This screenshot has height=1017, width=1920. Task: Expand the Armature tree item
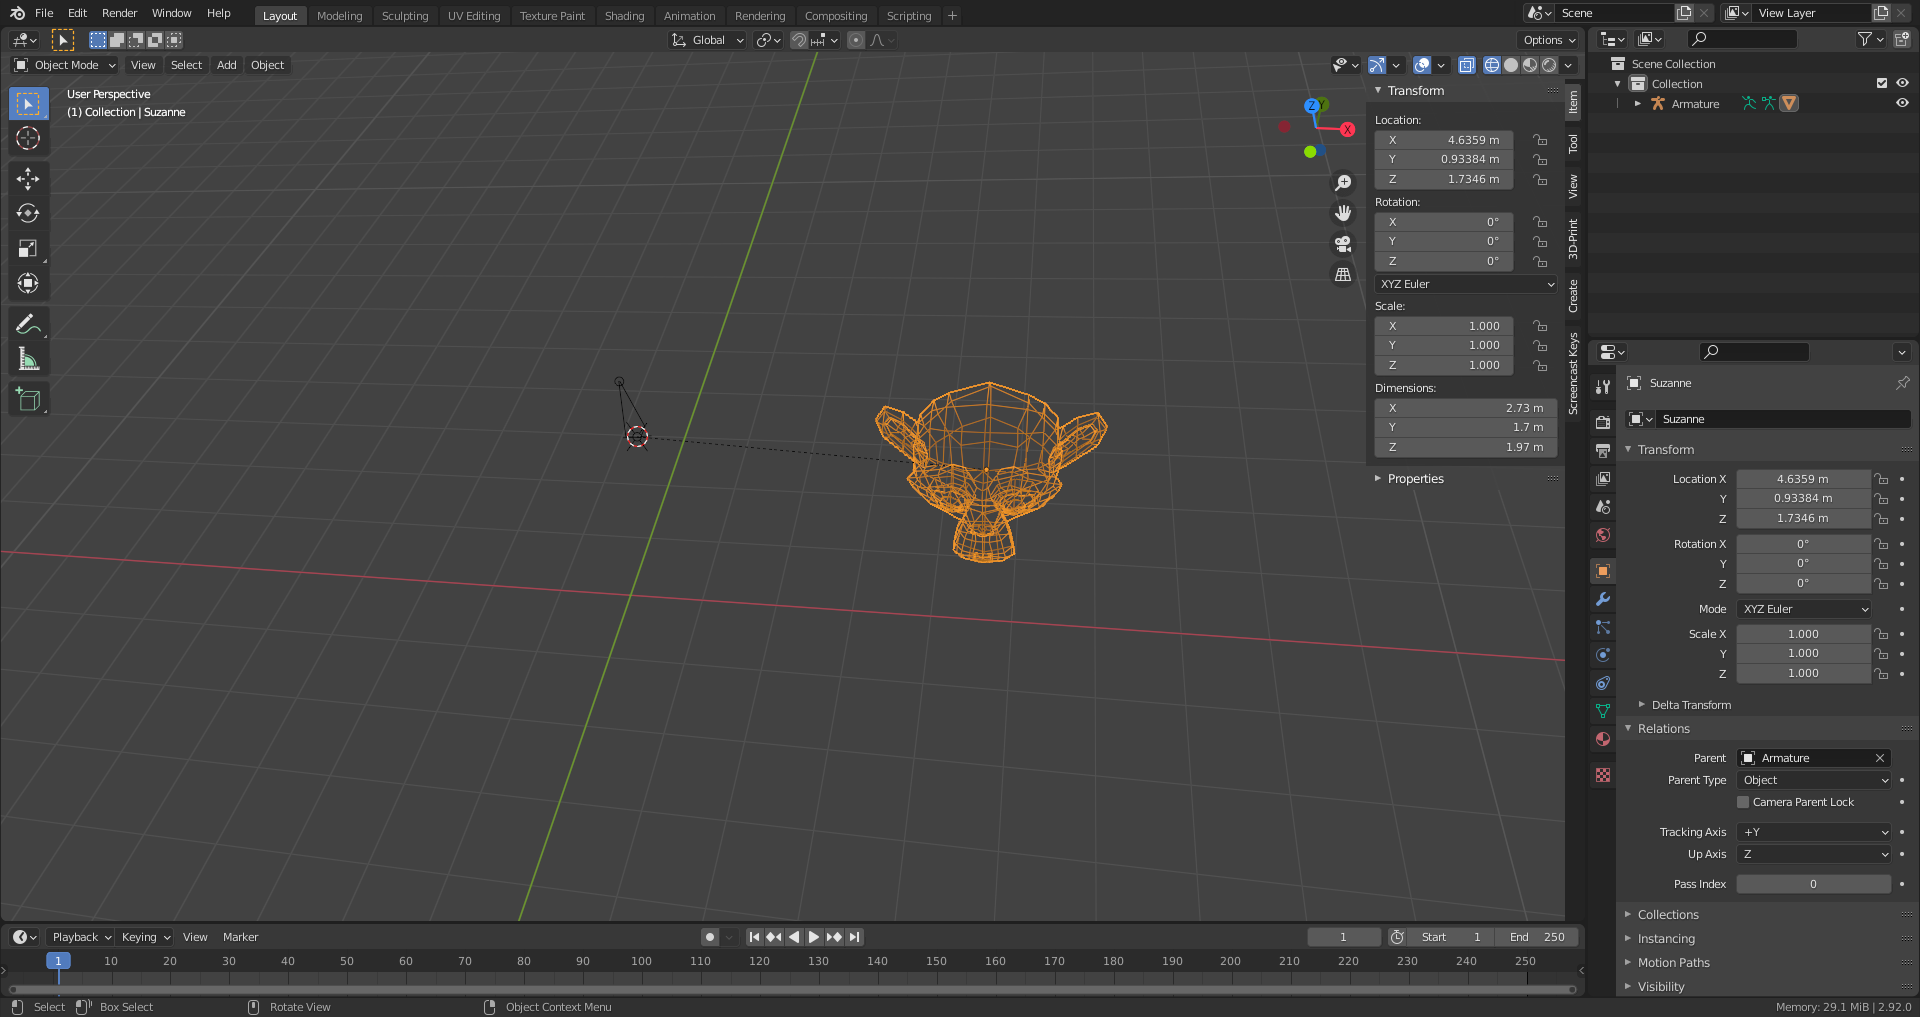[1638, 103]
